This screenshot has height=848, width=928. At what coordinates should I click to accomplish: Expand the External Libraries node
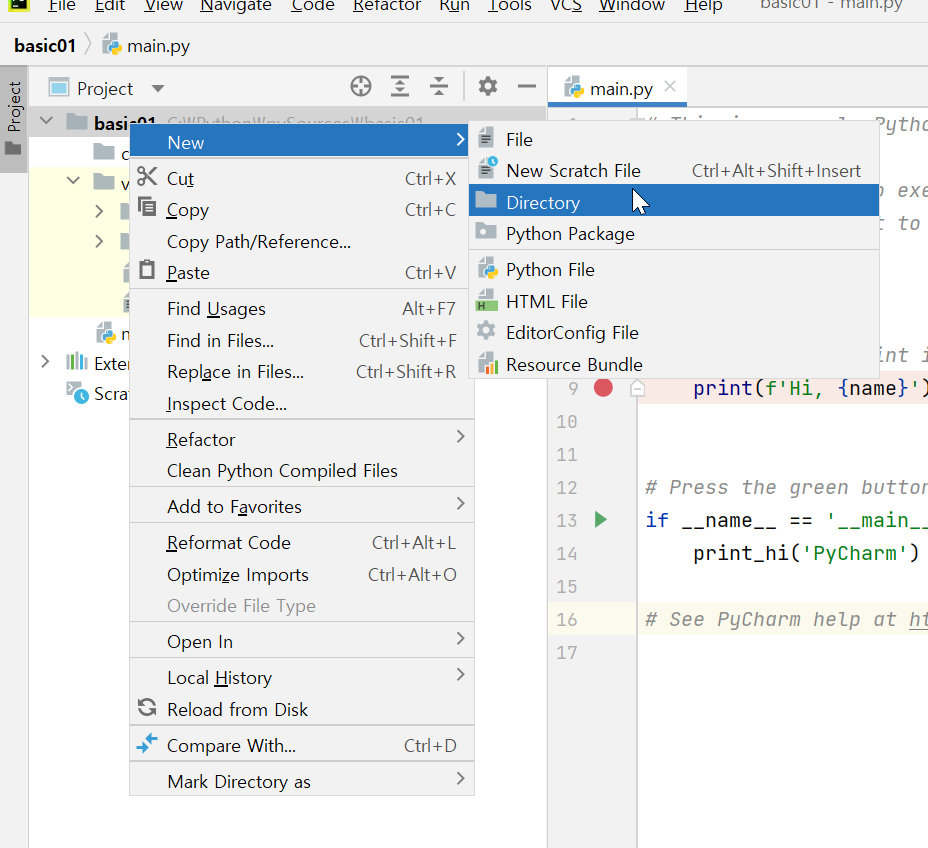tap(45, 361)
